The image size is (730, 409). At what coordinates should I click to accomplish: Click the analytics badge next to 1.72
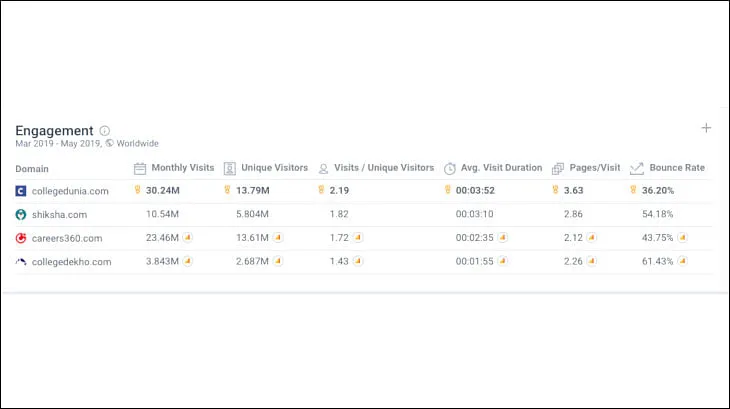[x=358, y=237]
